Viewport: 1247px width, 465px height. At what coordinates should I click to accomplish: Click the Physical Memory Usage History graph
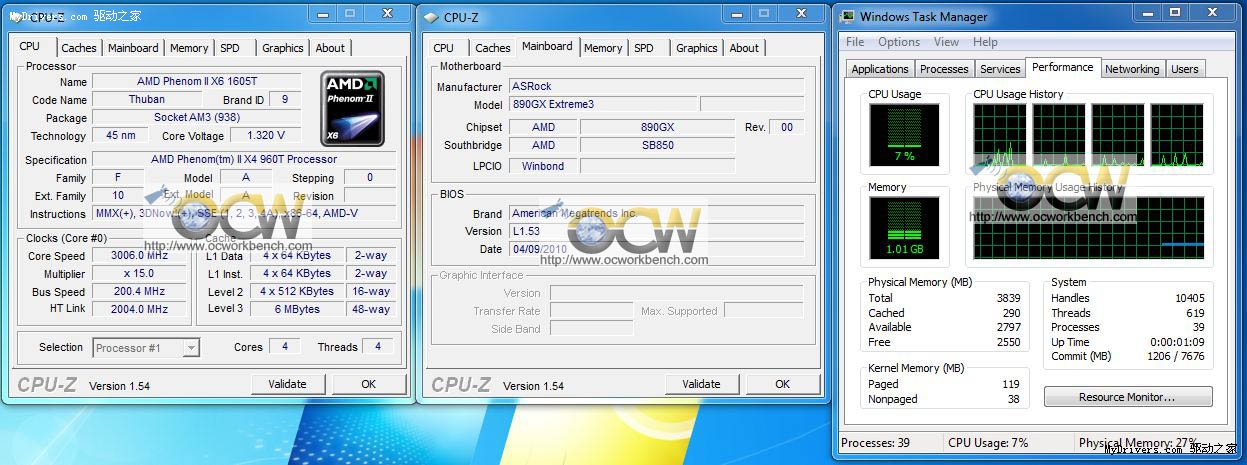pyautogui.click(x=1090, y=228)
